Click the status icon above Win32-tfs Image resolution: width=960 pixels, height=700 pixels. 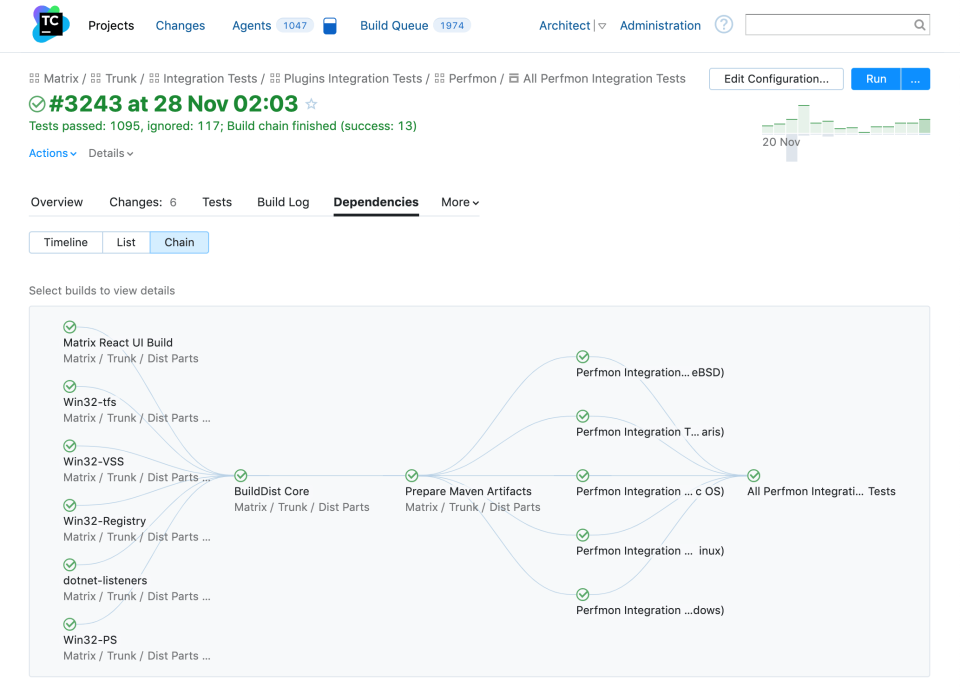pyautogui.click(x=70, y=387)
